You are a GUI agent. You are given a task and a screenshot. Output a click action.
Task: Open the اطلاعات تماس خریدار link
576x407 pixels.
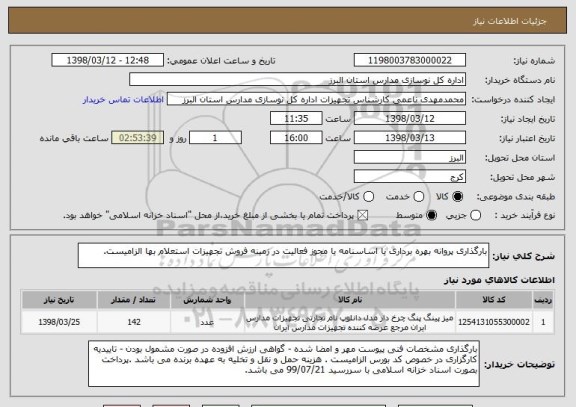[x=123, y=100]
